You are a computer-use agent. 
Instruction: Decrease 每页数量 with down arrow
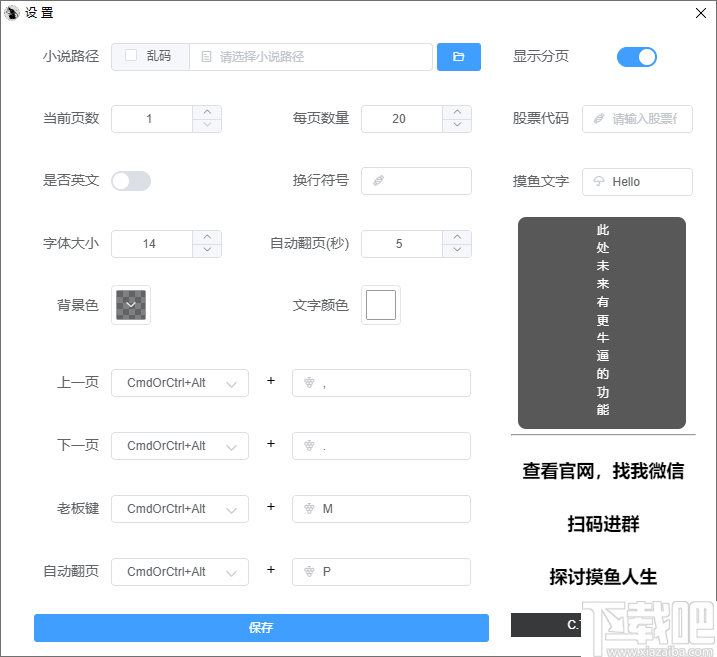(457, 125)
